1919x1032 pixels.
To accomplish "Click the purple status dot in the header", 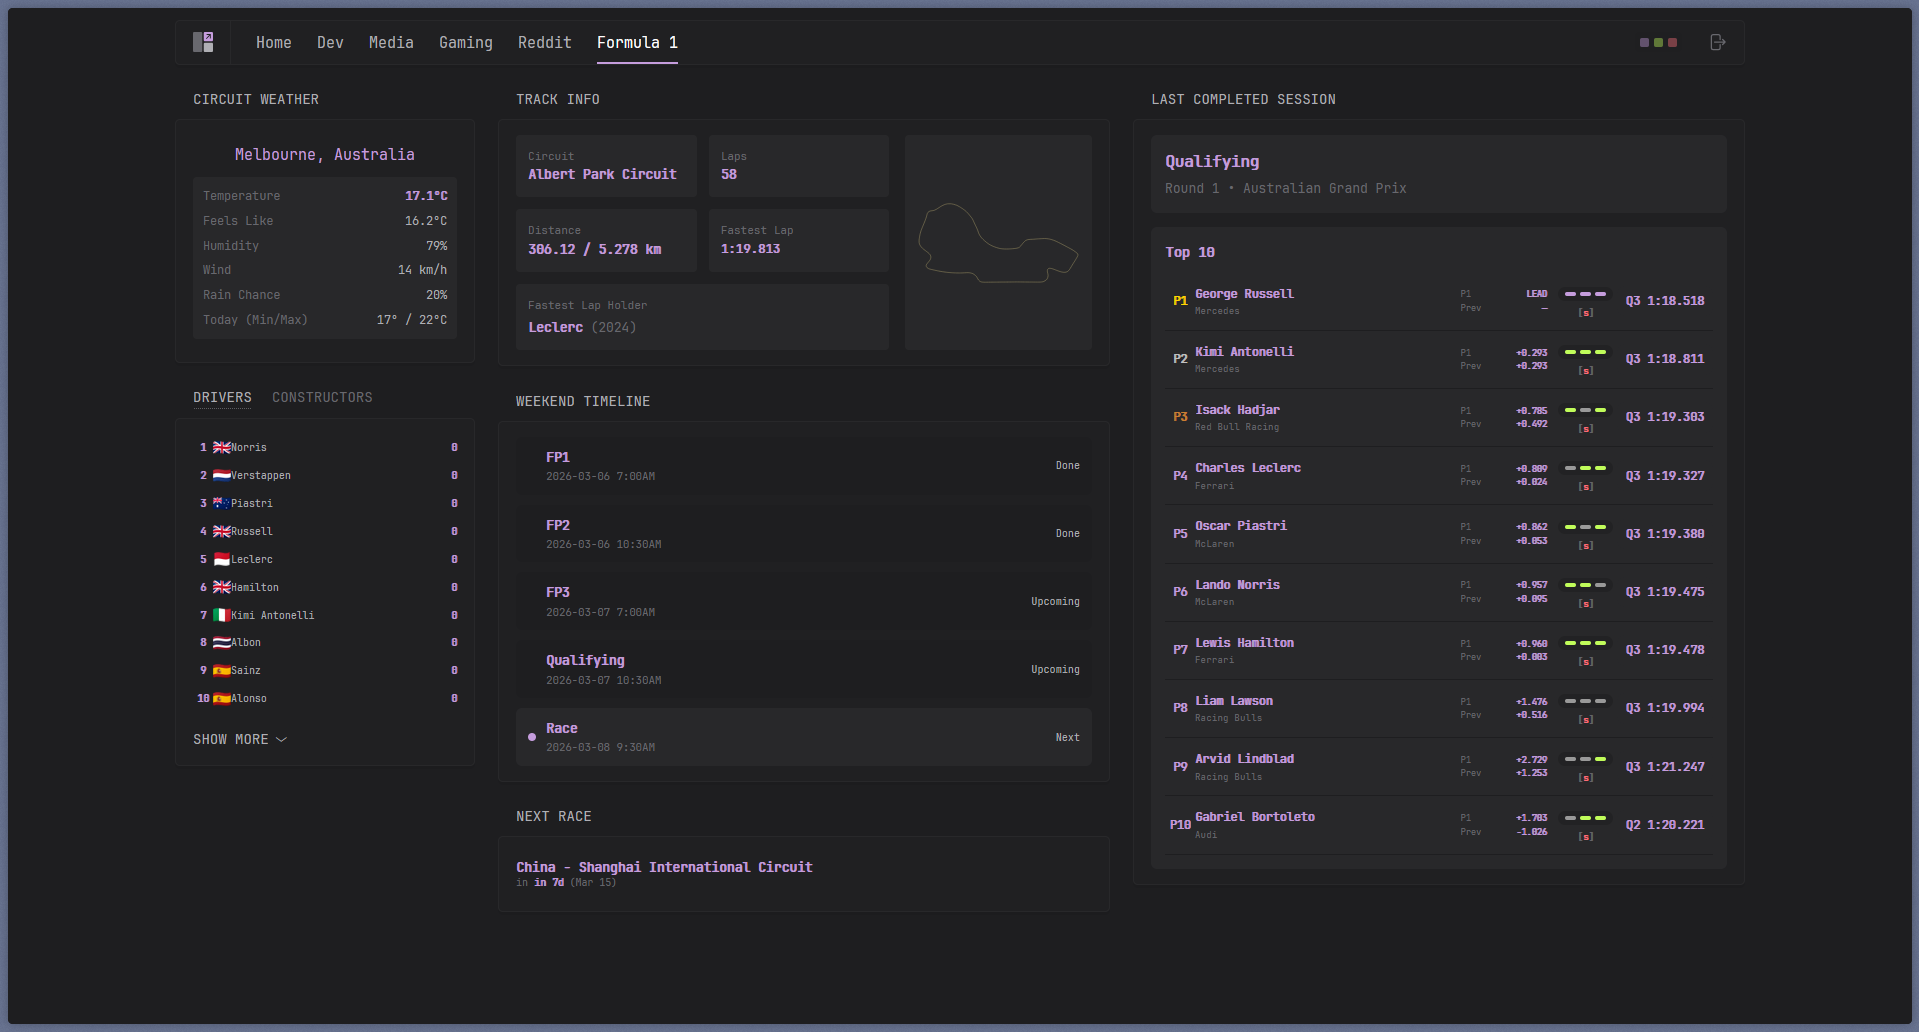I will [x=1643, y=42].
